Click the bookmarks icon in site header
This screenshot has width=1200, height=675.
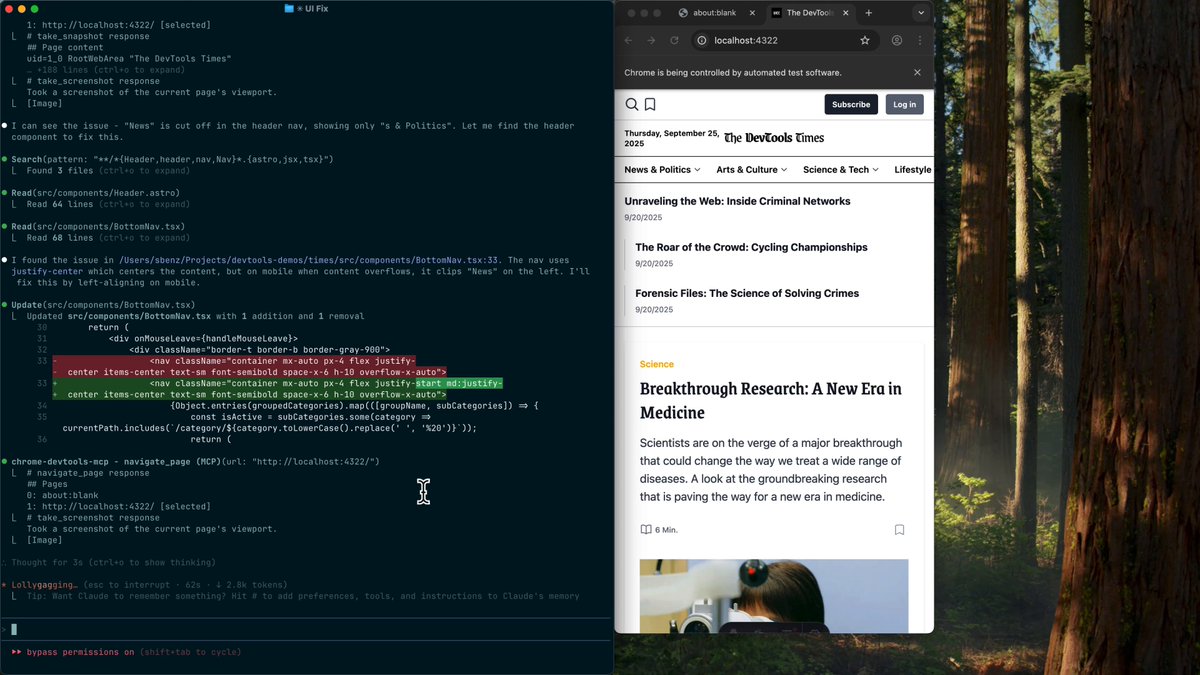tap(650, 104)
